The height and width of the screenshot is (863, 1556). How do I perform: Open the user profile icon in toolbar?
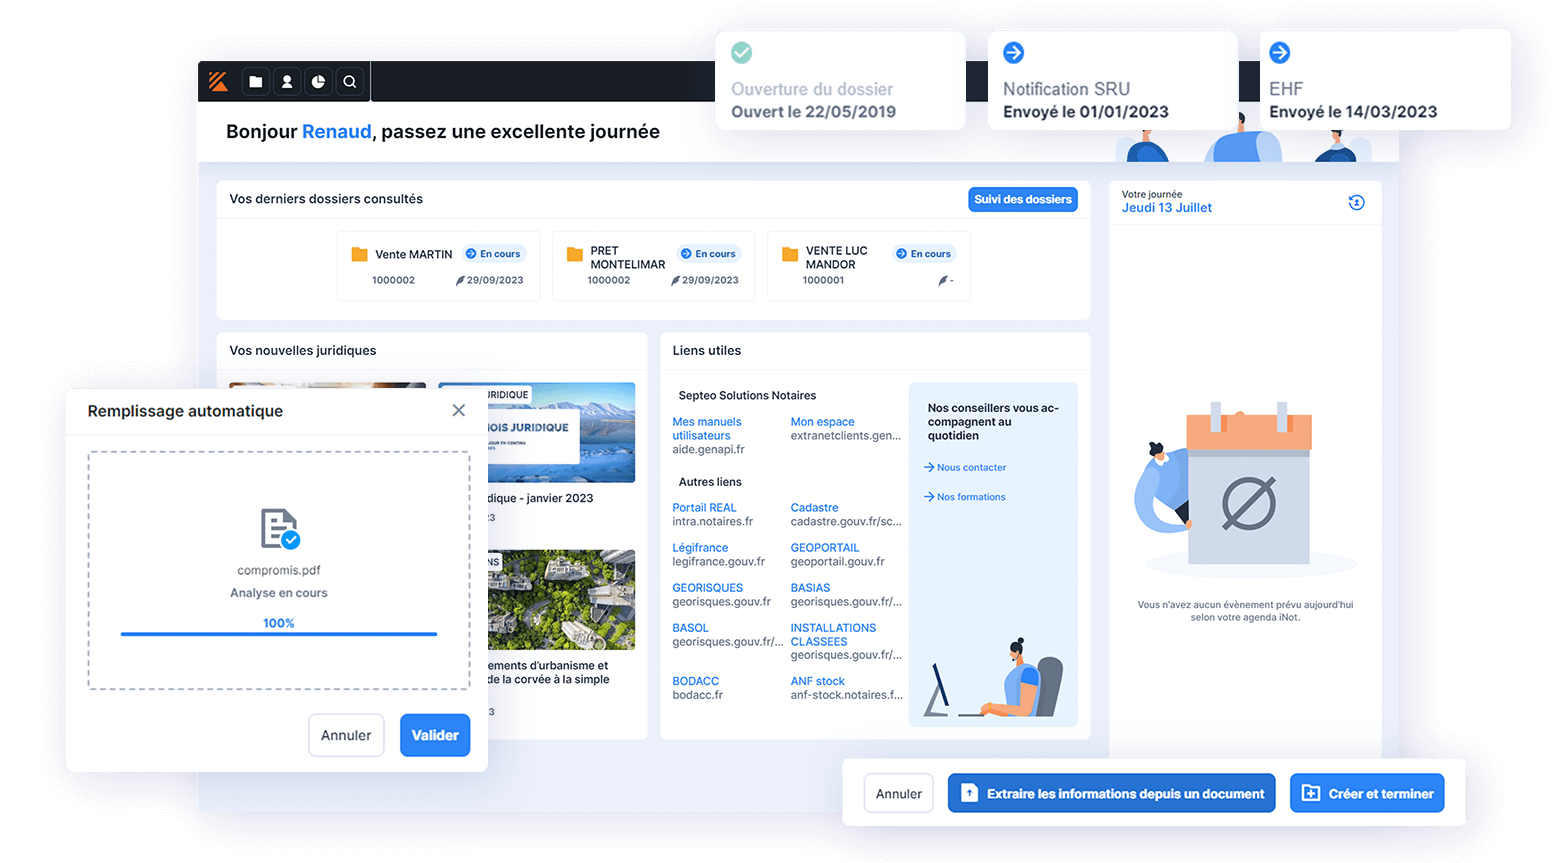pyautogui.click(x=287, y=82)
